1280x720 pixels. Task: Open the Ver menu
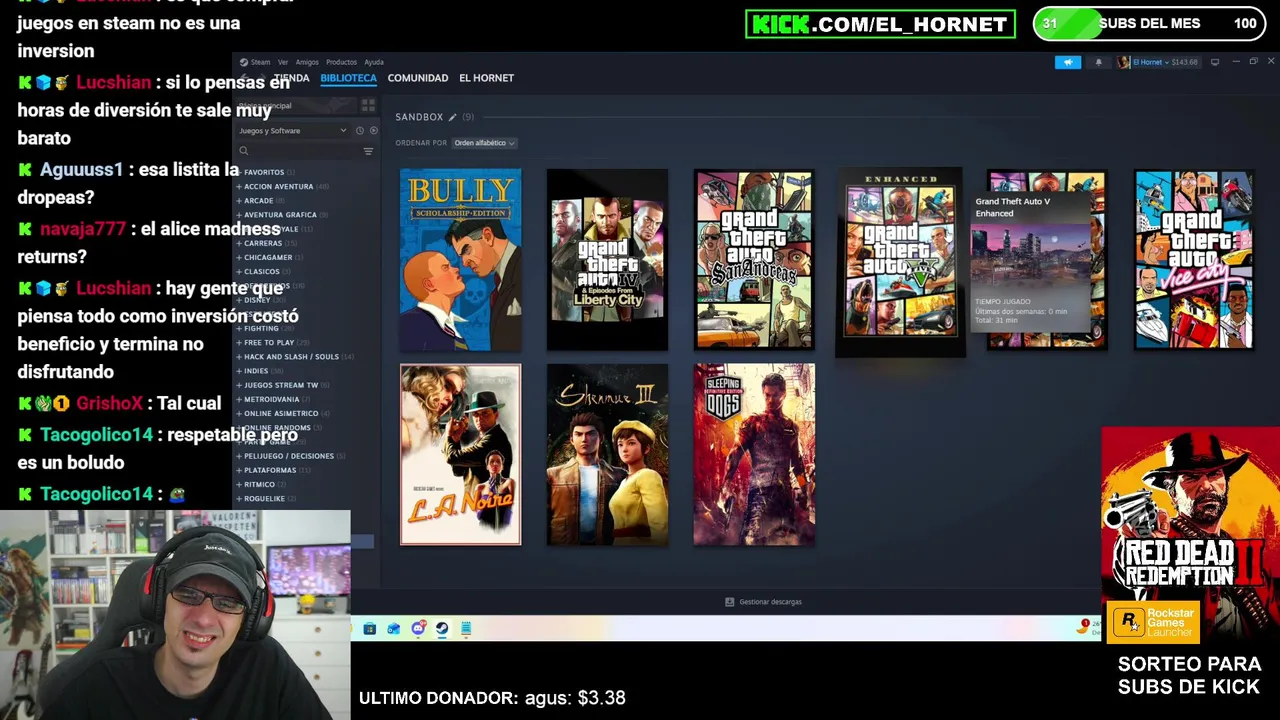pos(283,62)
